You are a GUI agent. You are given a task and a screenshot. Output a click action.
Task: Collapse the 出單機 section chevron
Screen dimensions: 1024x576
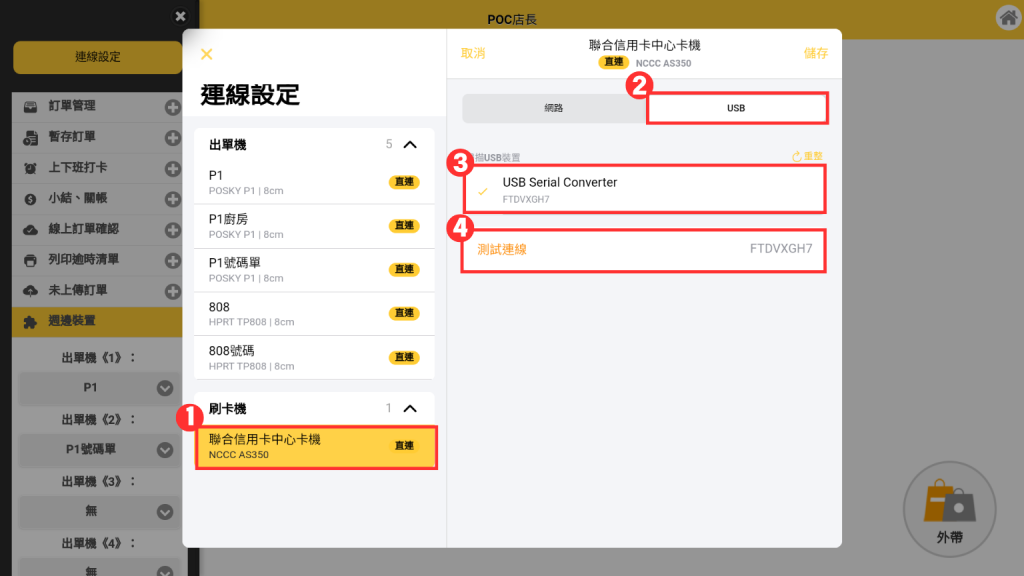pyautogui.click(x=410, y=145)
